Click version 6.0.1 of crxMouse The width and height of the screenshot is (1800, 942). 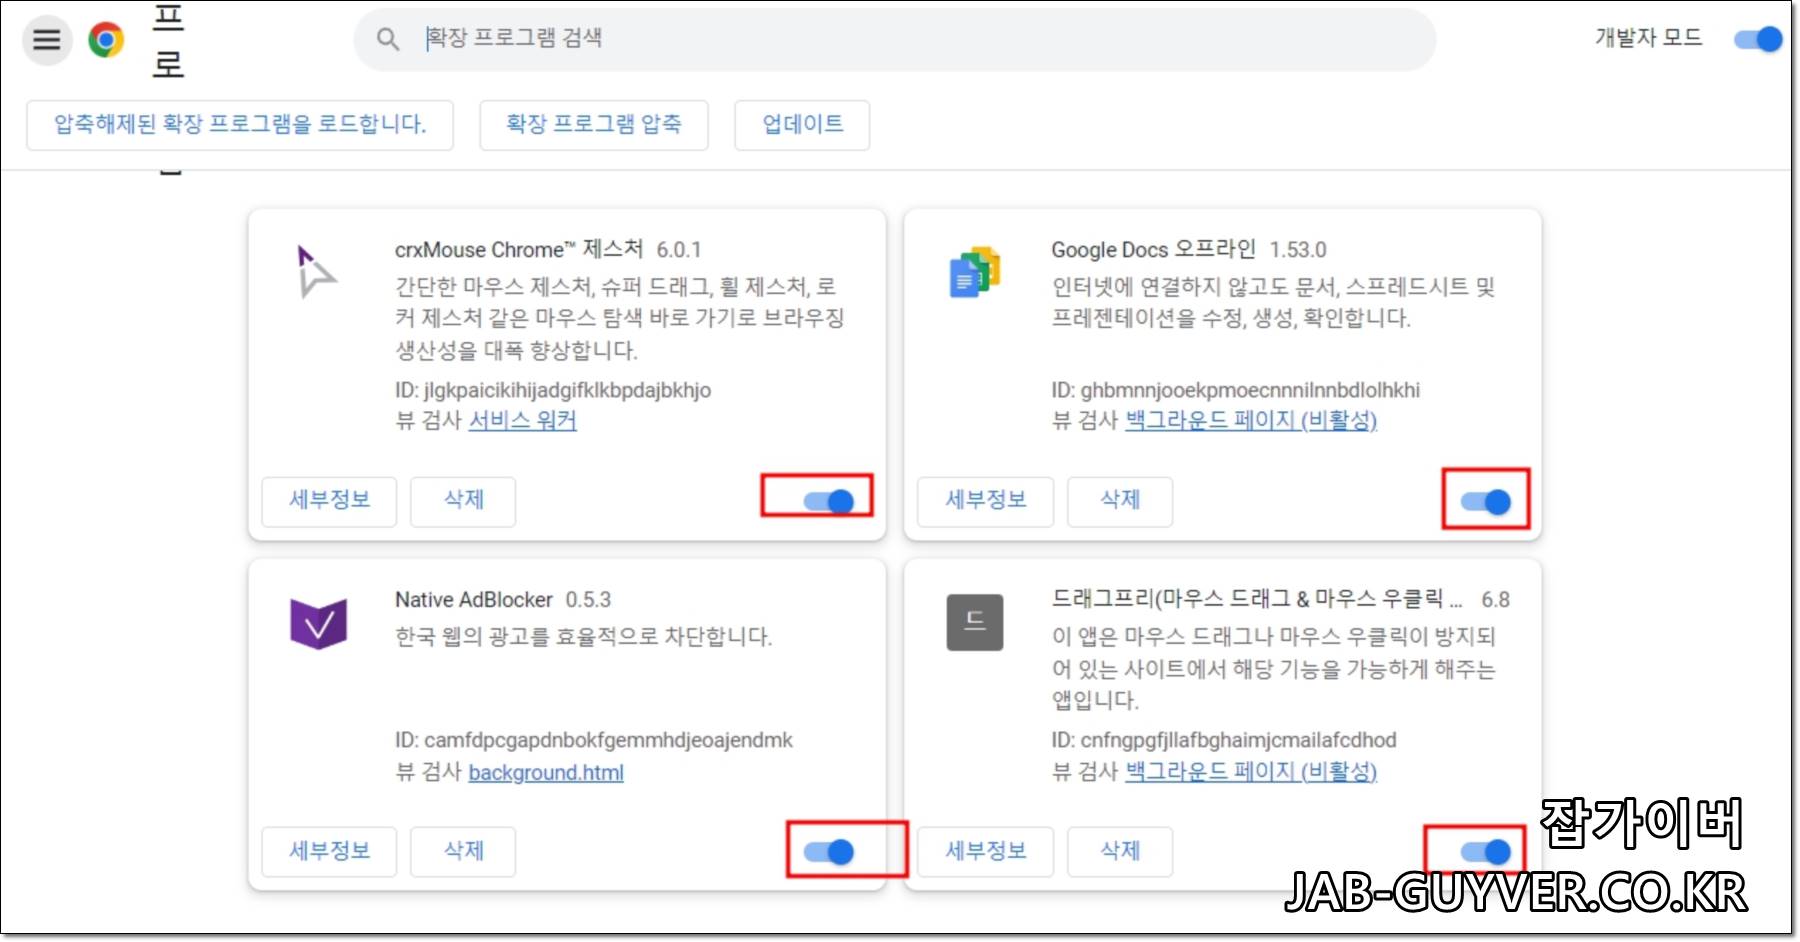tap(679, 250)
